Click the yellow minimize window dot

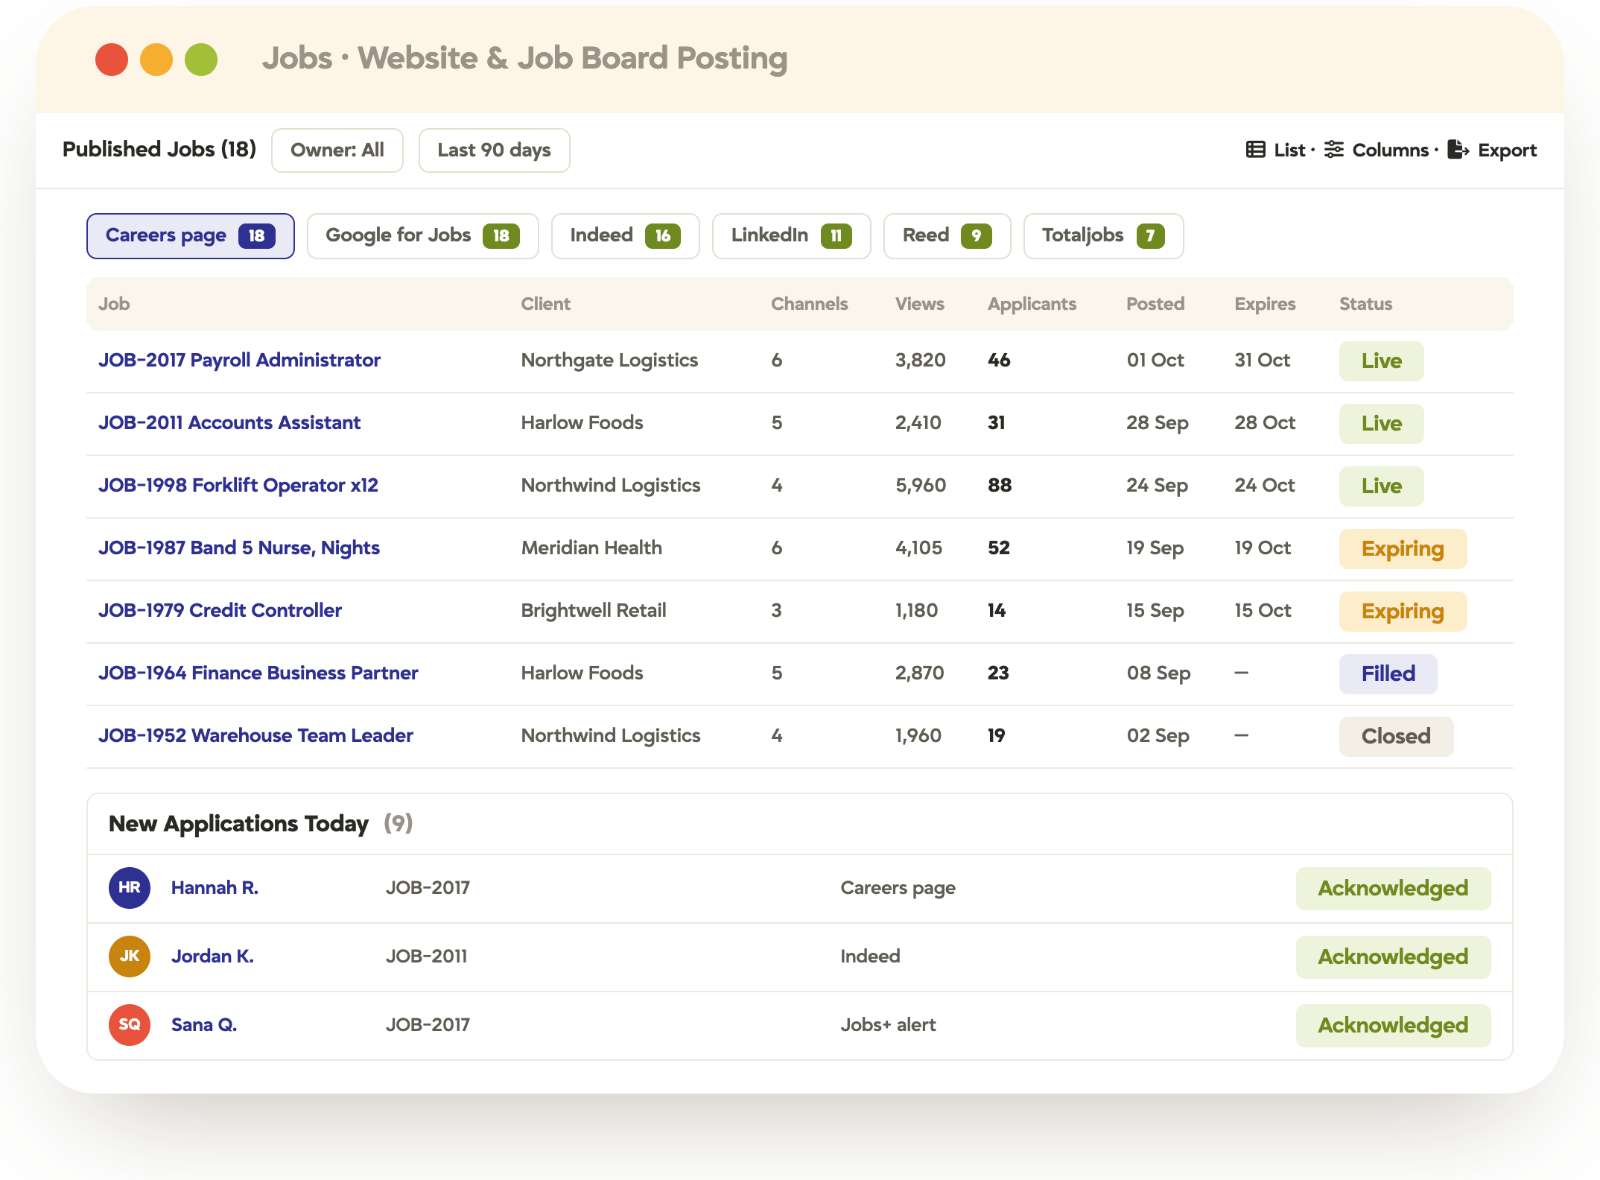[x=156, y=60]
